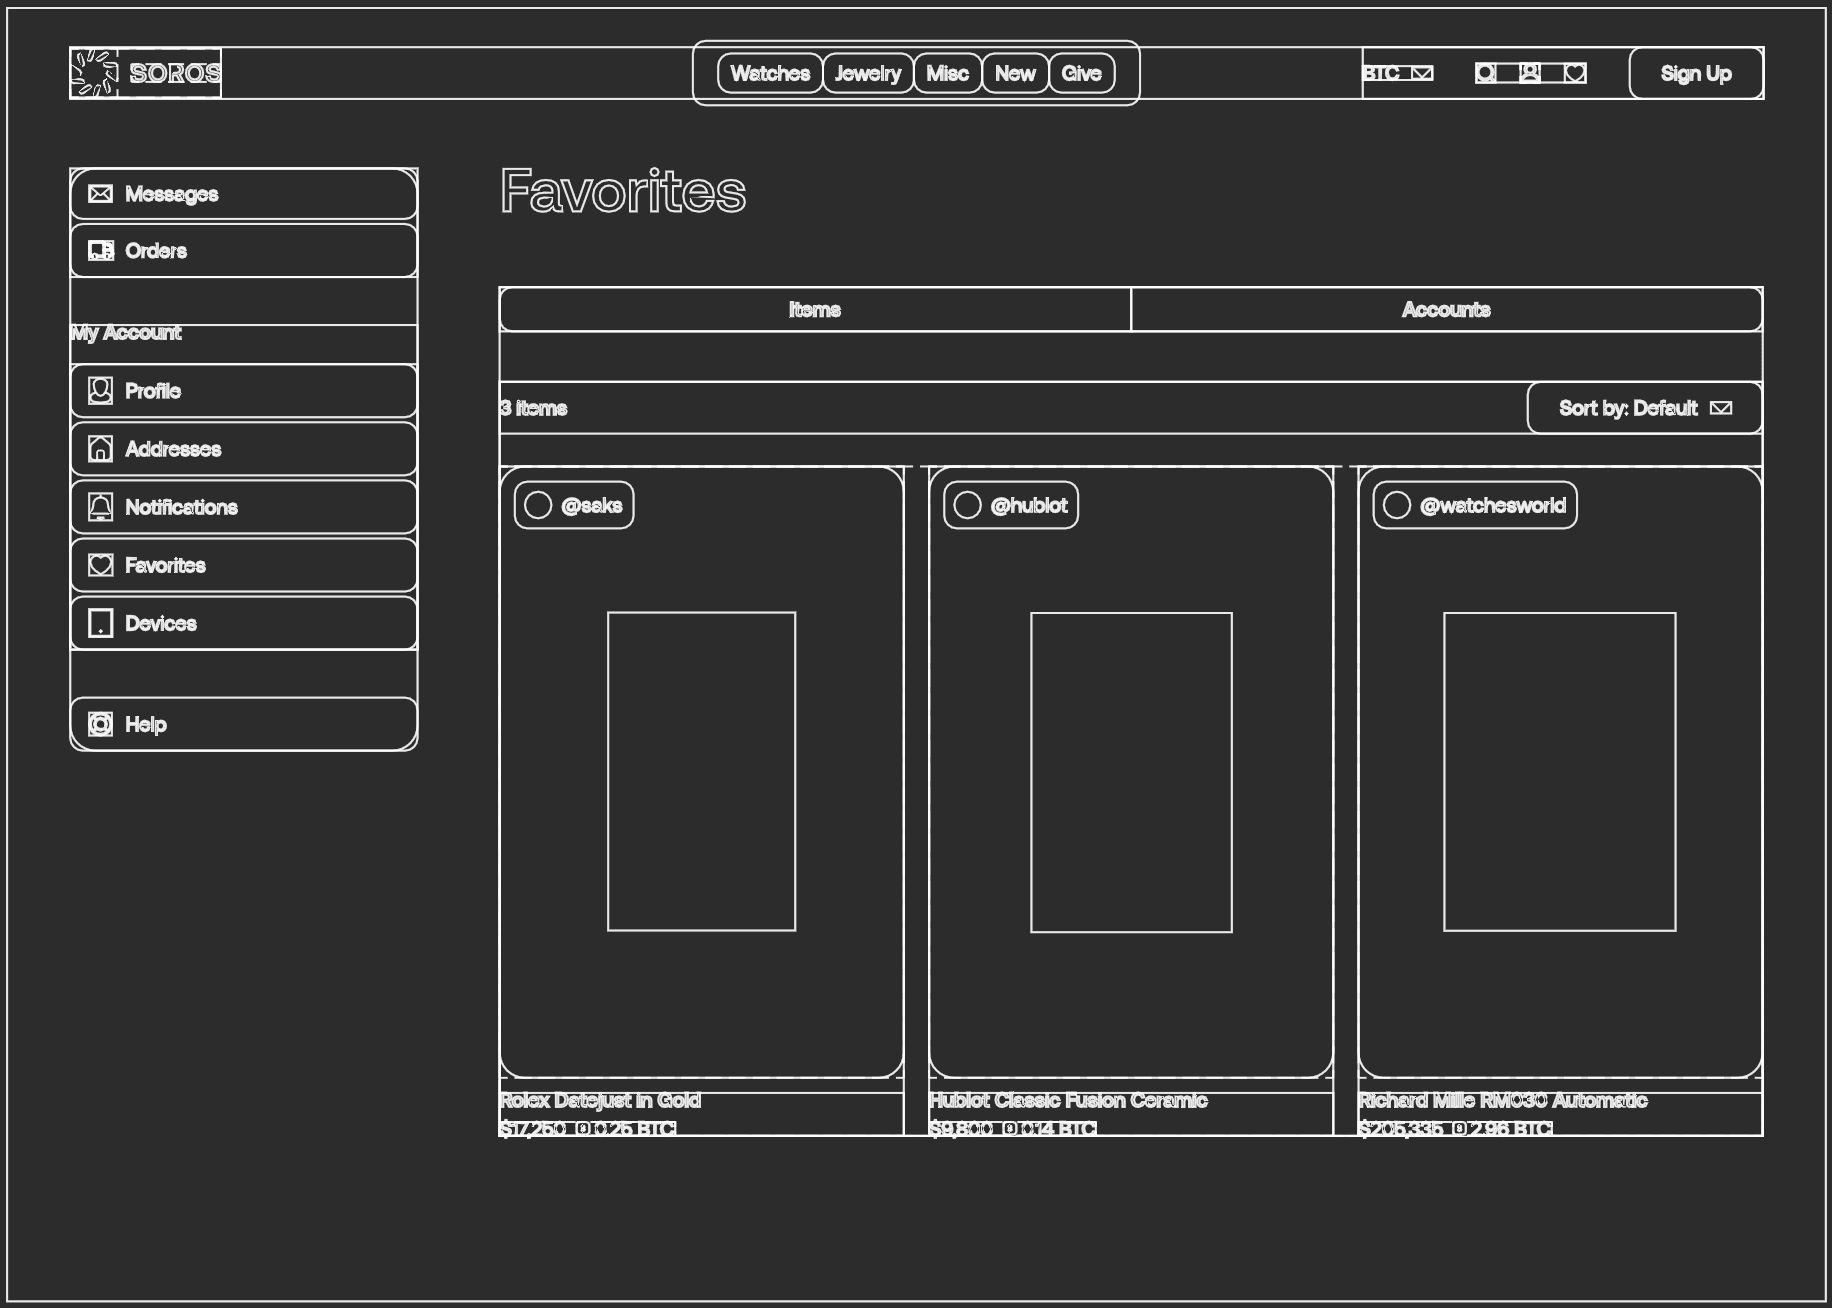Select the @watchesworld seller avatar circle

(1397, 505)
